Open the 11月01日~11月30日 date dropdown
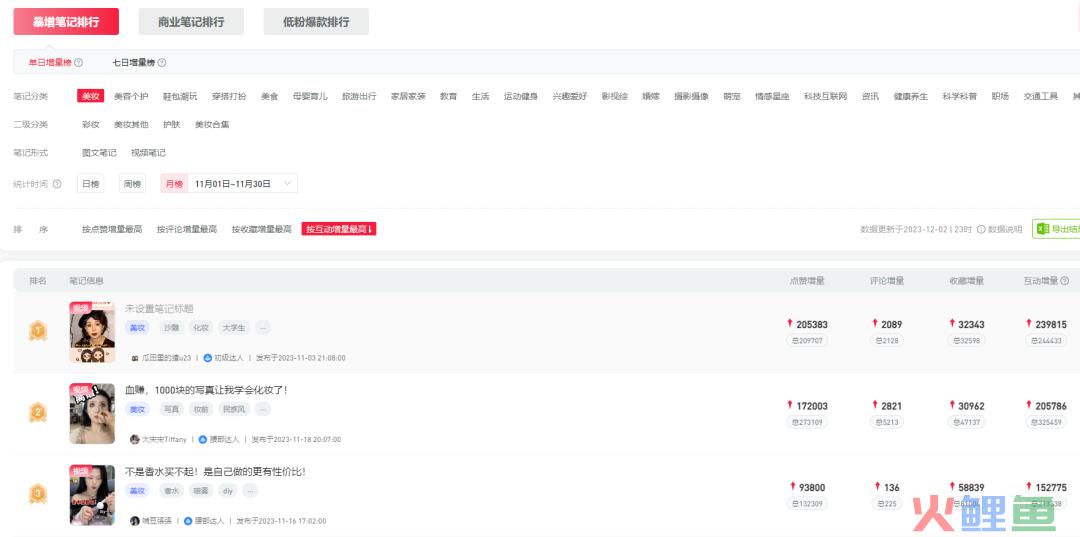Image resolution: width=1080 pixels, height=537 pixels. [x=243, y=184]
